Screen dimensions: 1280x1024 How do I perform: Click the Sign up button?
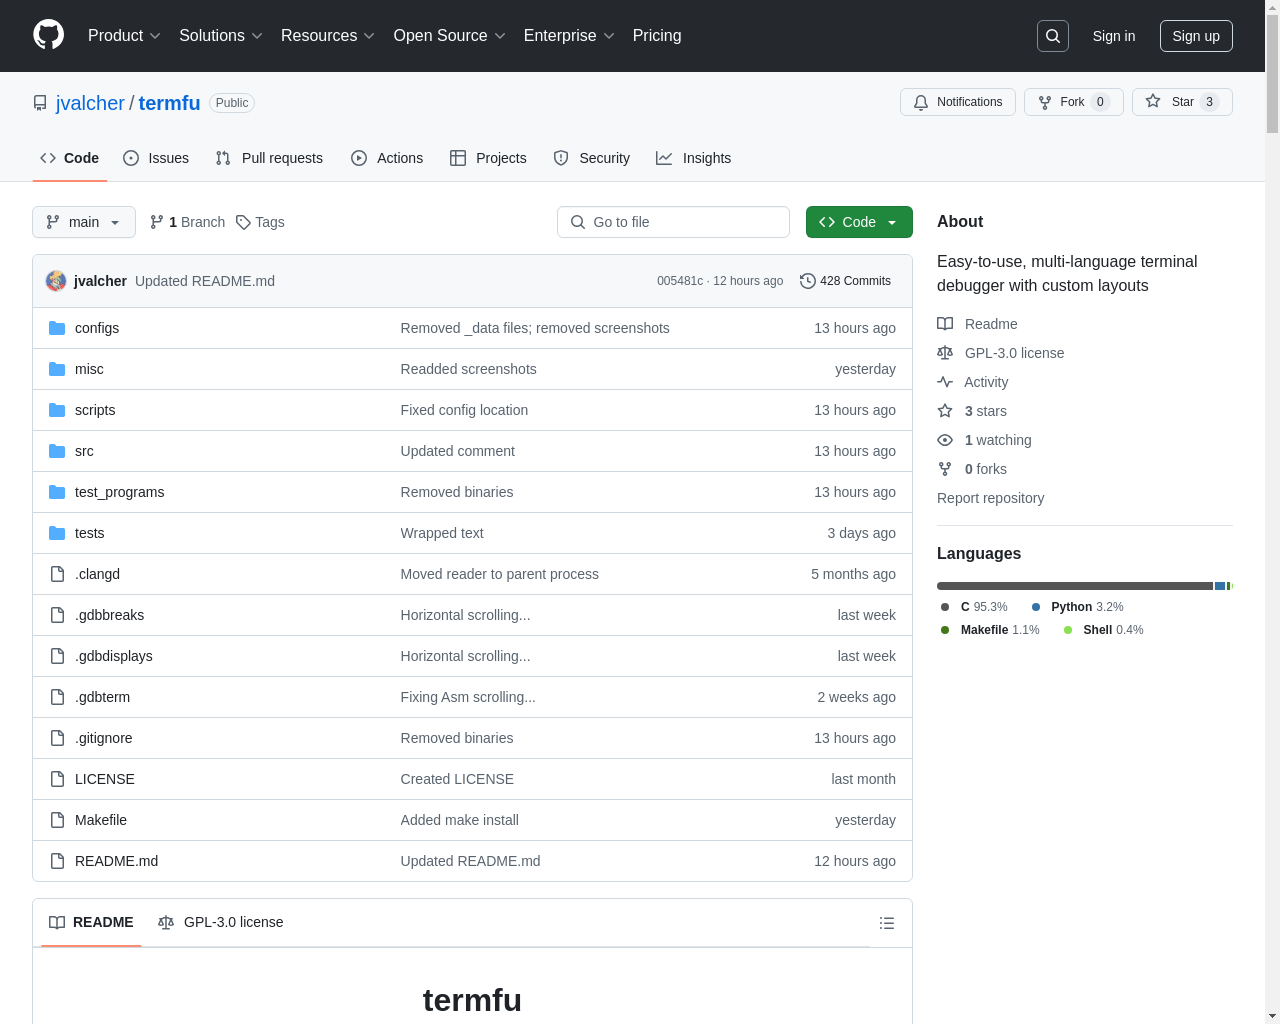[x=1196, y=36]
